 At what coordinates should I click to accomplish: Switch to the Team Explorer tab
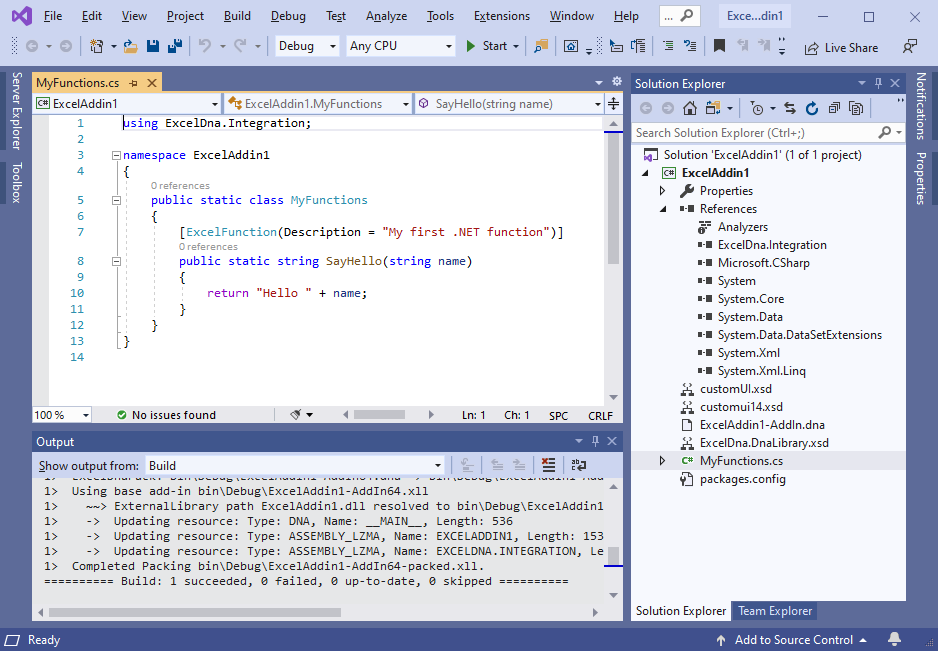775,611
